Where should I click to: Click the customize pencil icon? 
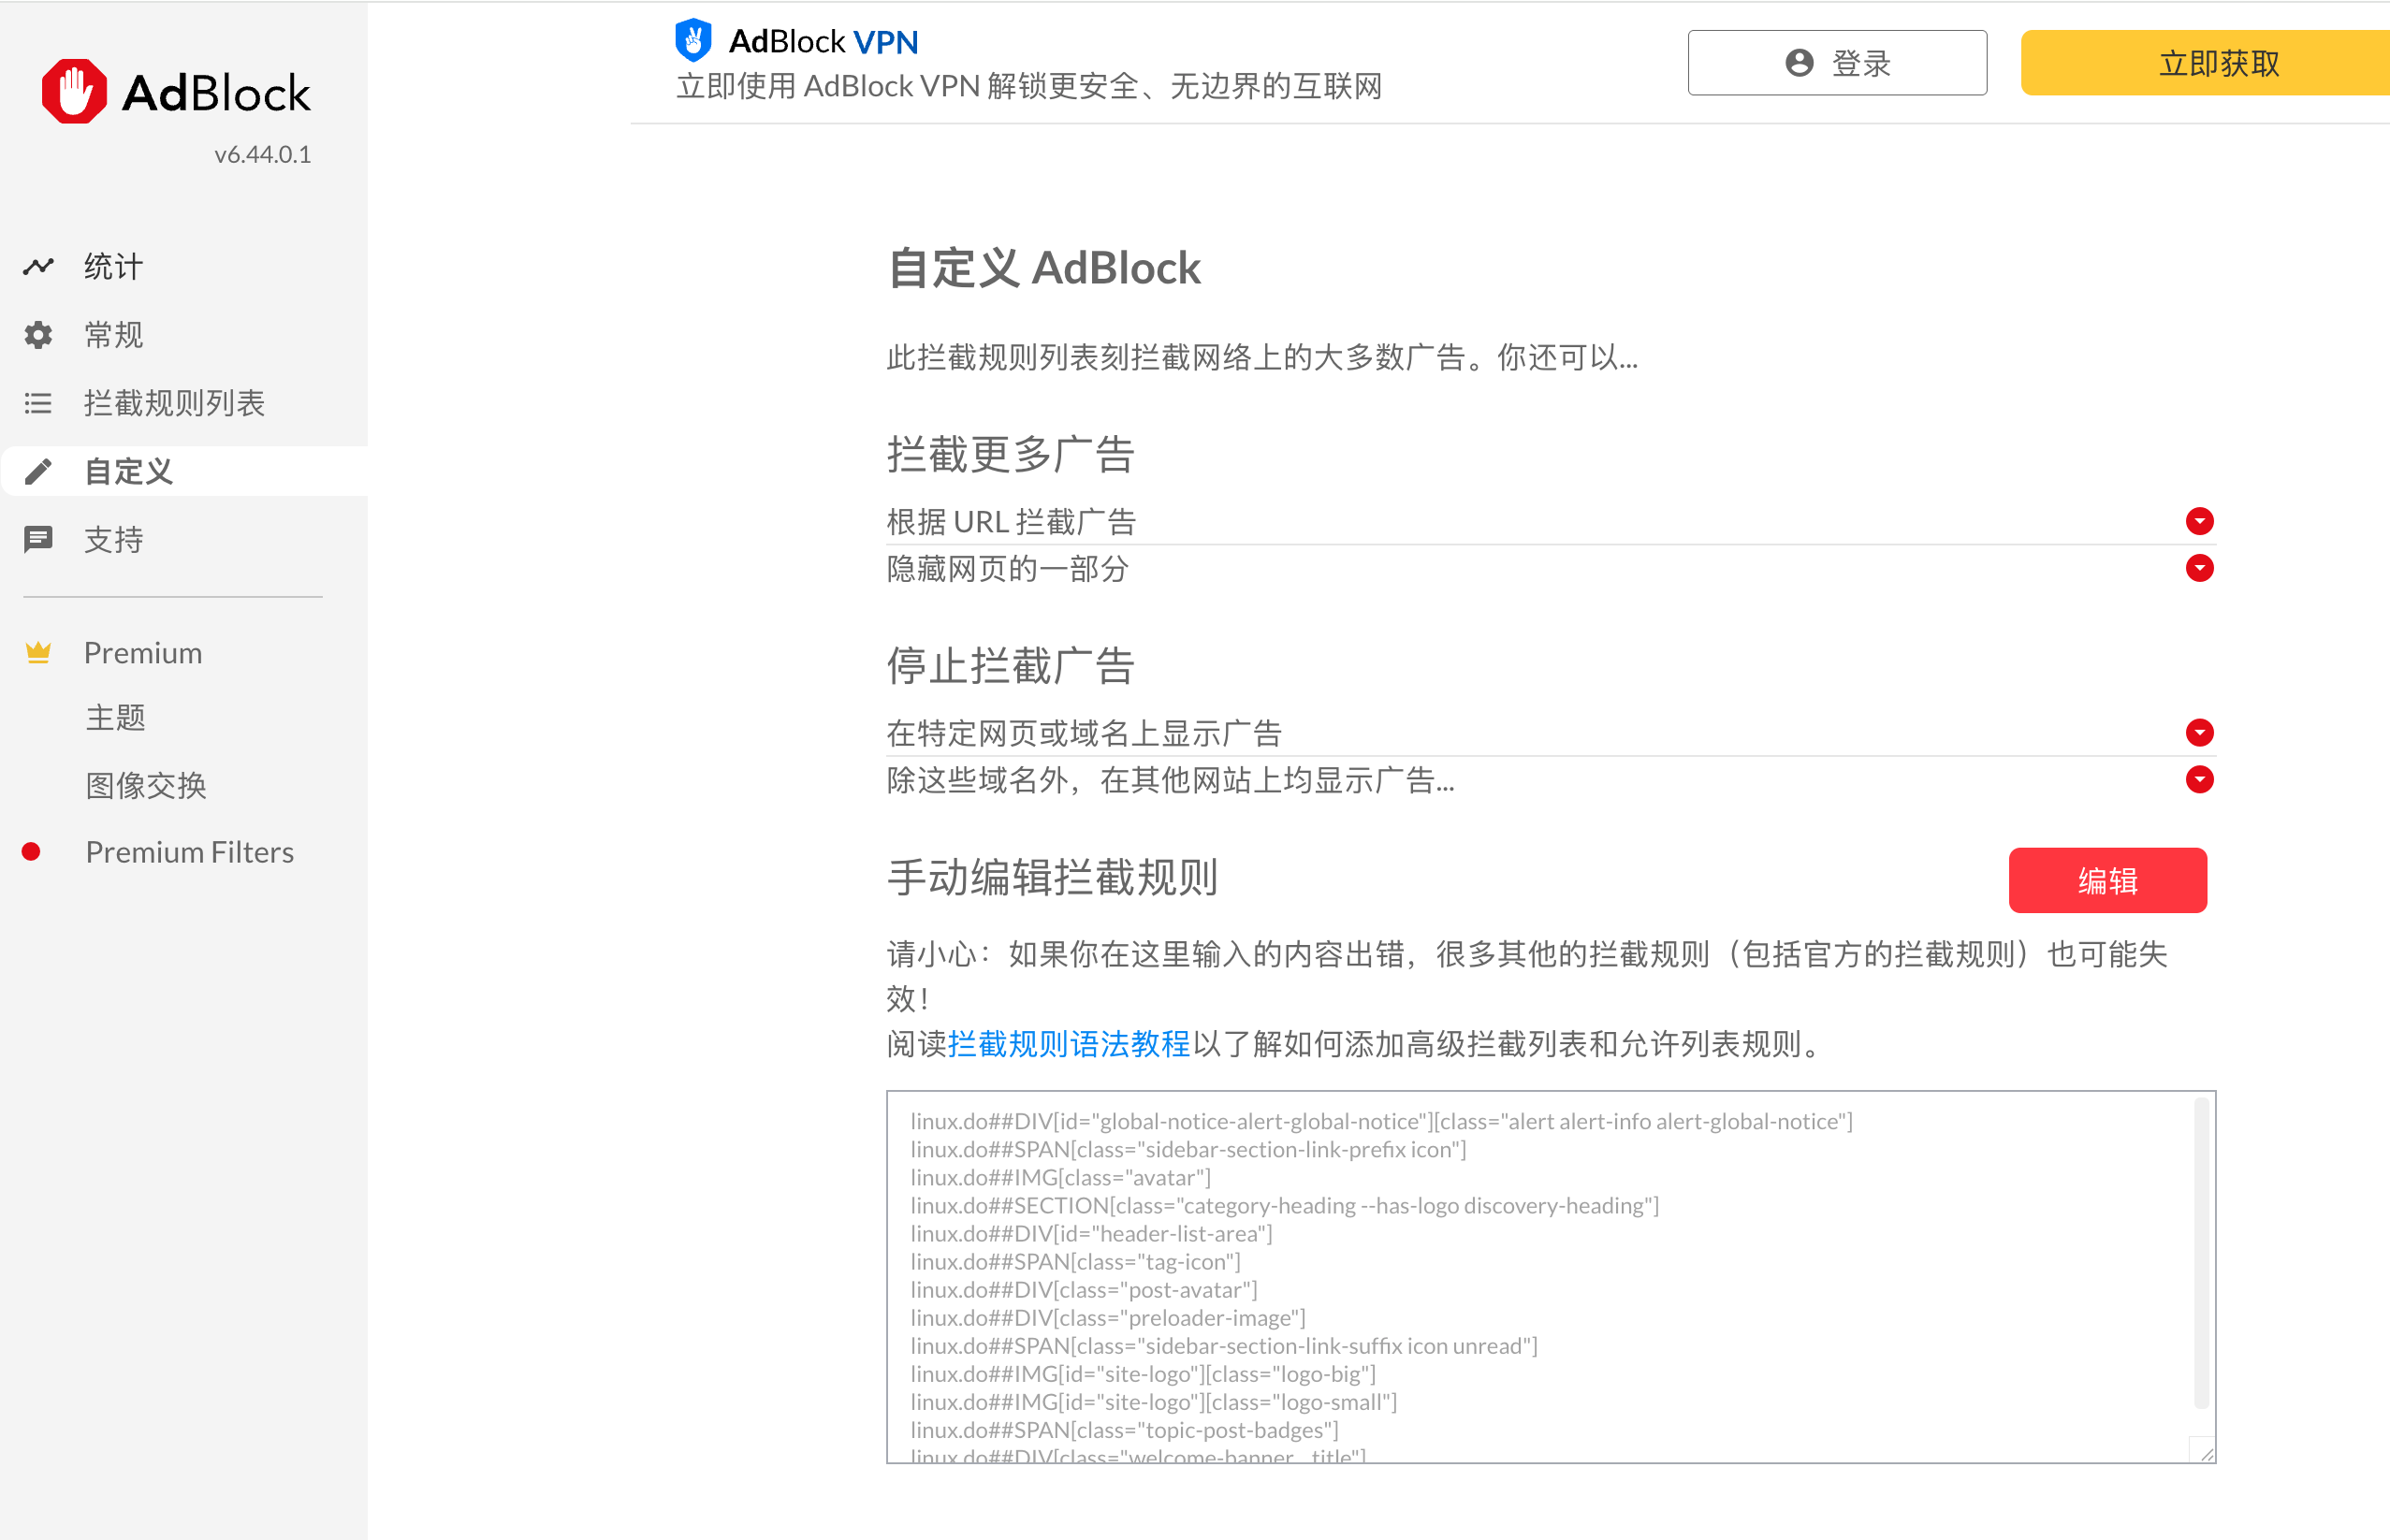[38, 471]
